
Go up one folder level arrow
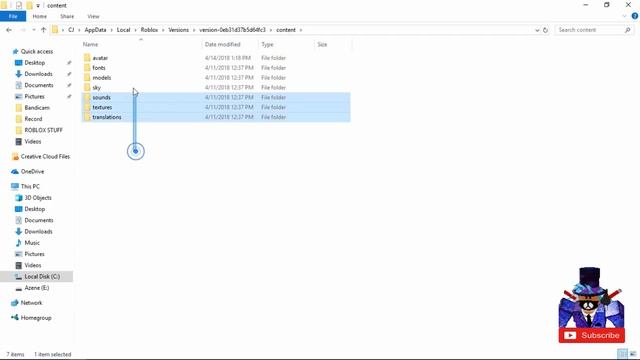pos(43,30)
